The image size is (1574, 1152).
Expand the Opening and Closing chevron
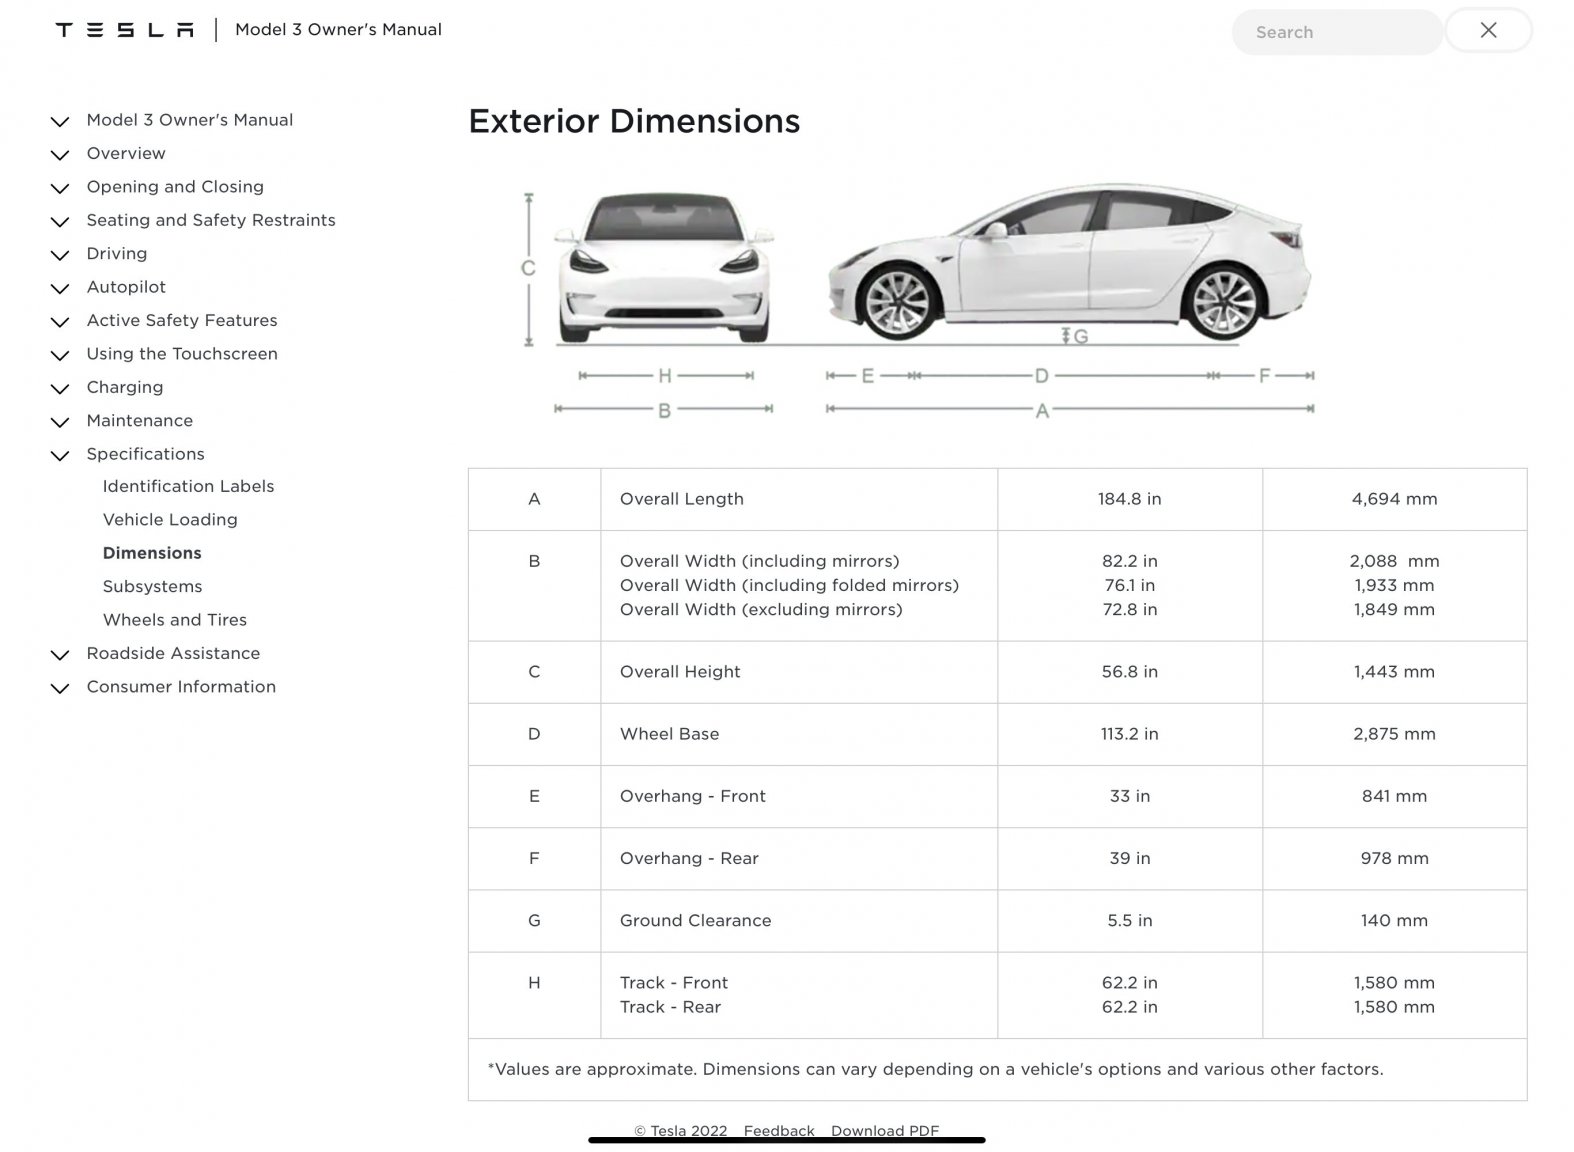pyautogui.click(x=60, y=188)
